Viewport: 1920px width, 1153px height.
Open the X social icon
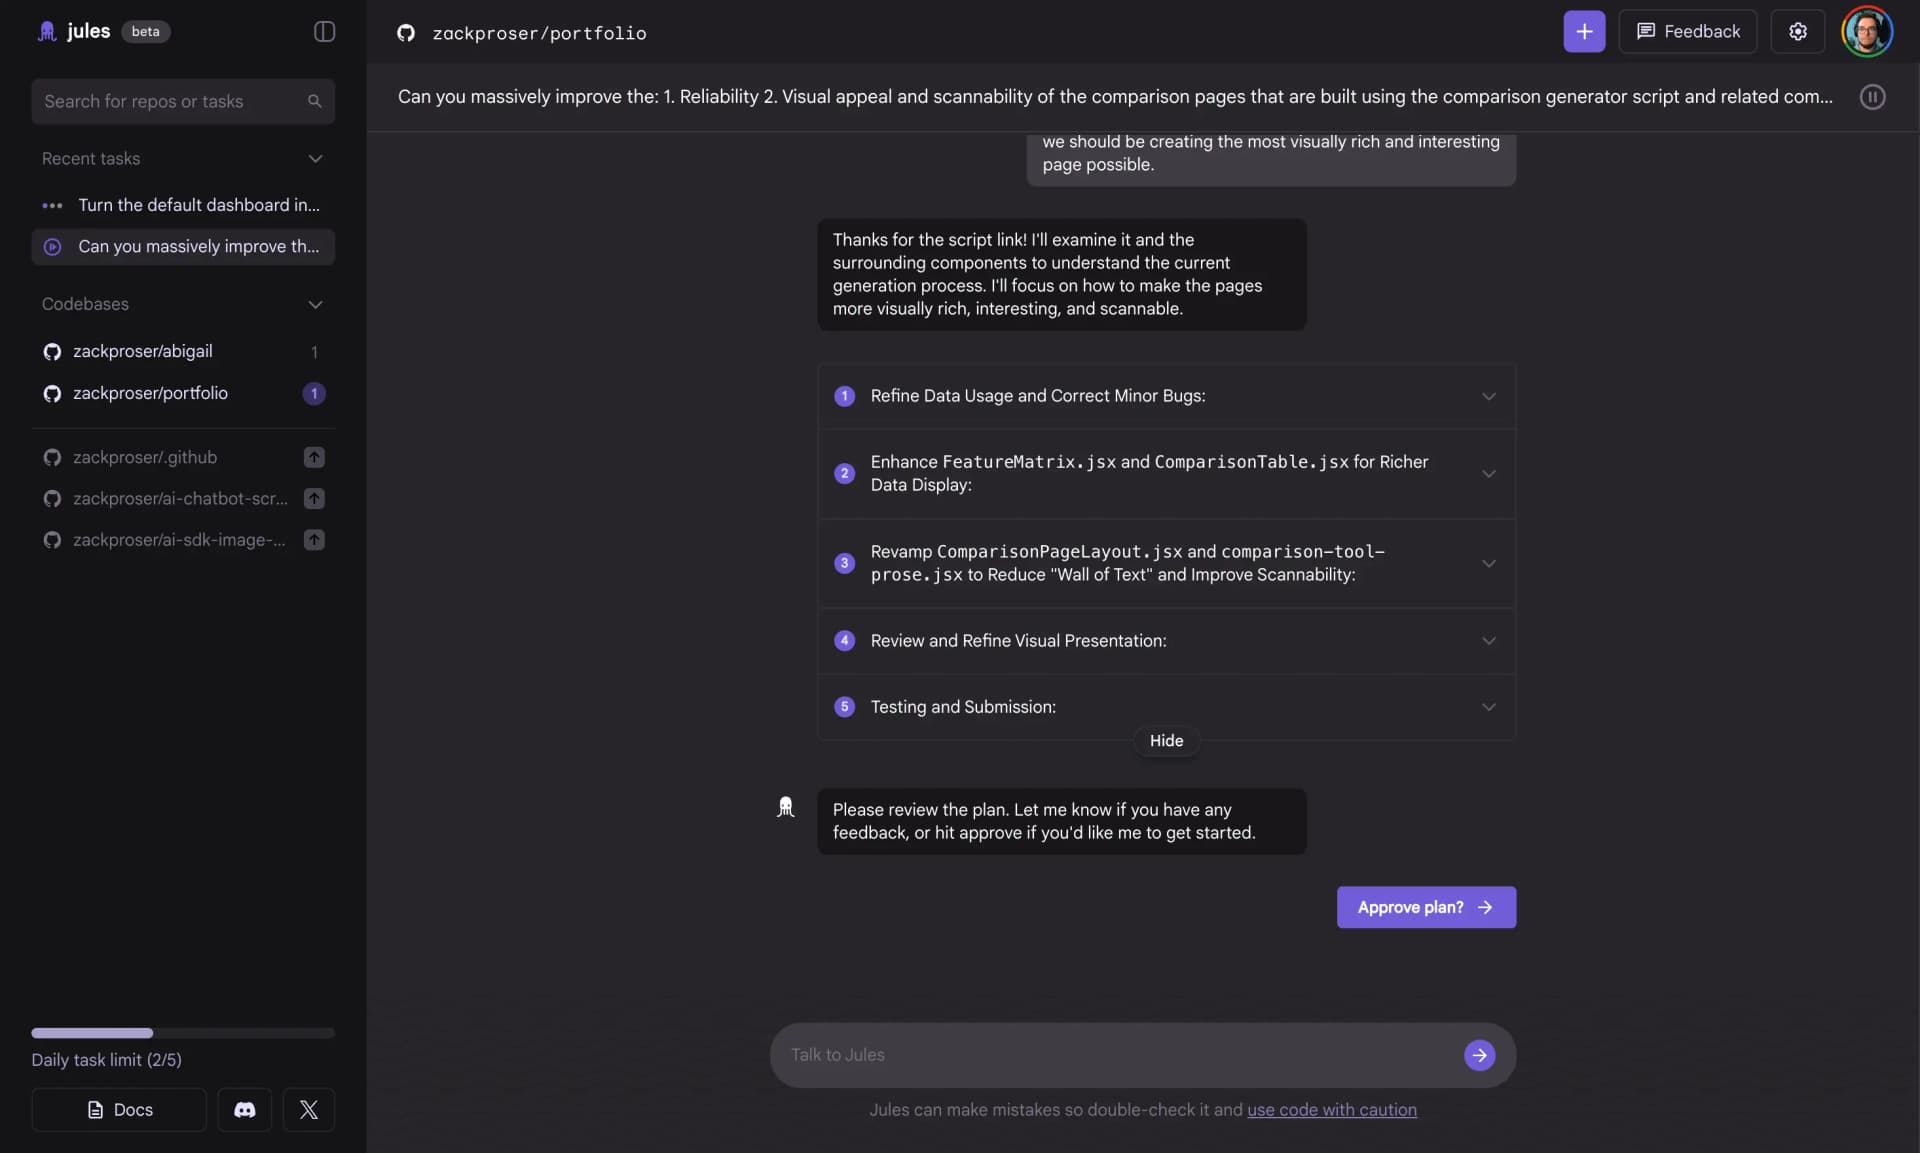coord(308,1110)
